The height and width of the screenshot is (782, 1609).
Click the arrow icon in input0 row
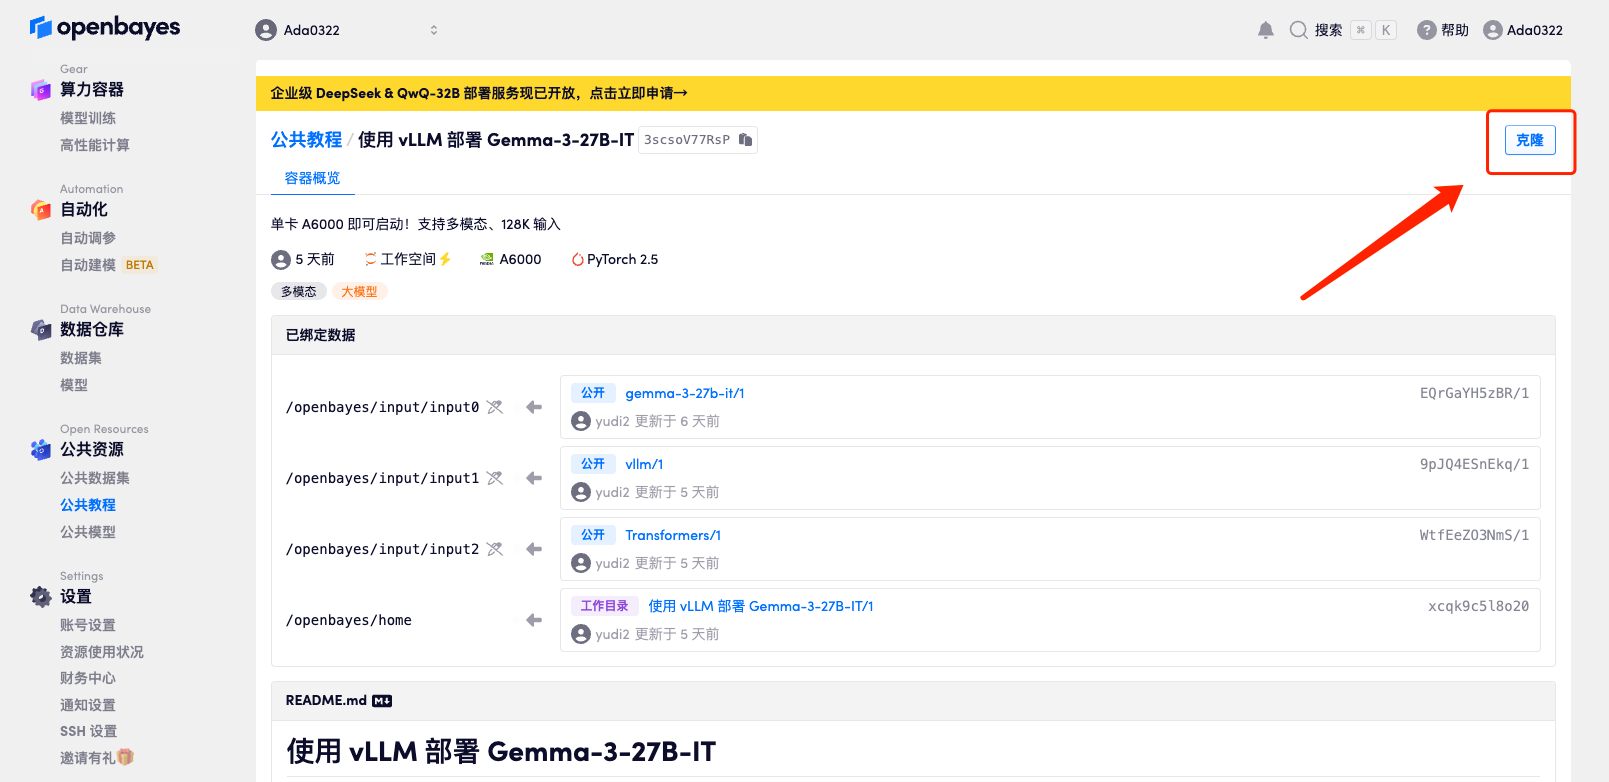[x=534, y=407]
